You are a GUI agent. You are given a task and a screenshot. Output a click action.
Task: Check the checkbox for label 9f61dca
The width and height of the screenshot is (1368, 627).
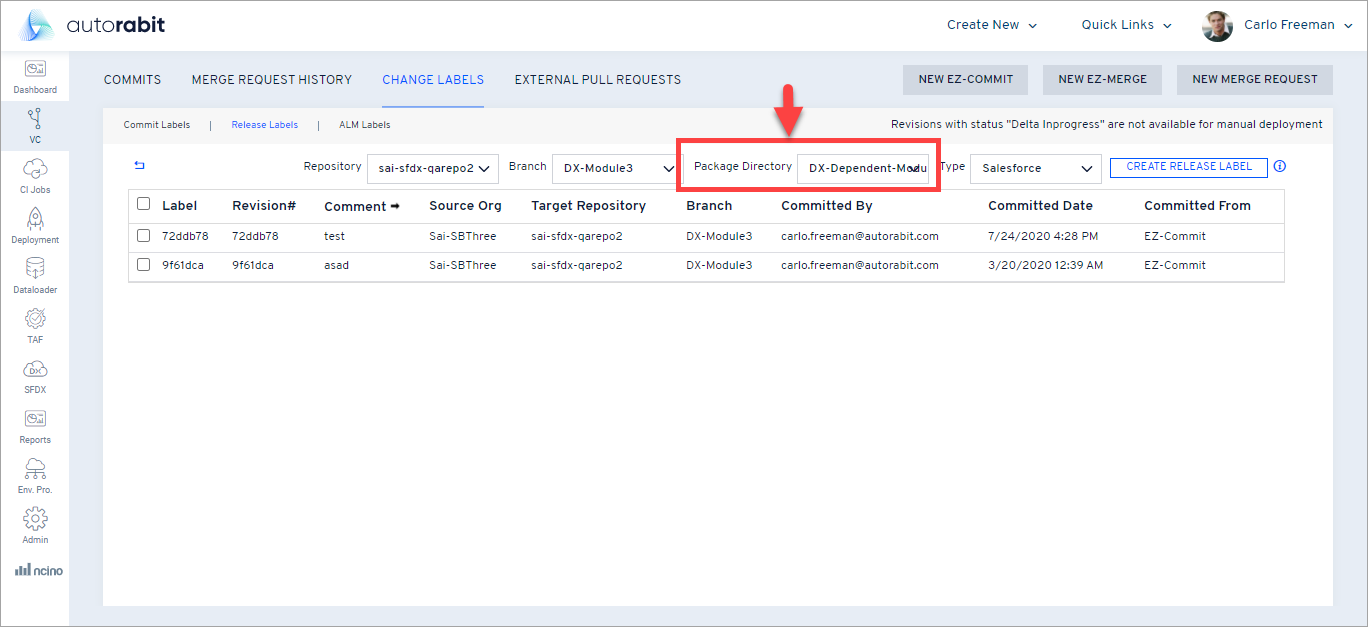click(142, 265)
